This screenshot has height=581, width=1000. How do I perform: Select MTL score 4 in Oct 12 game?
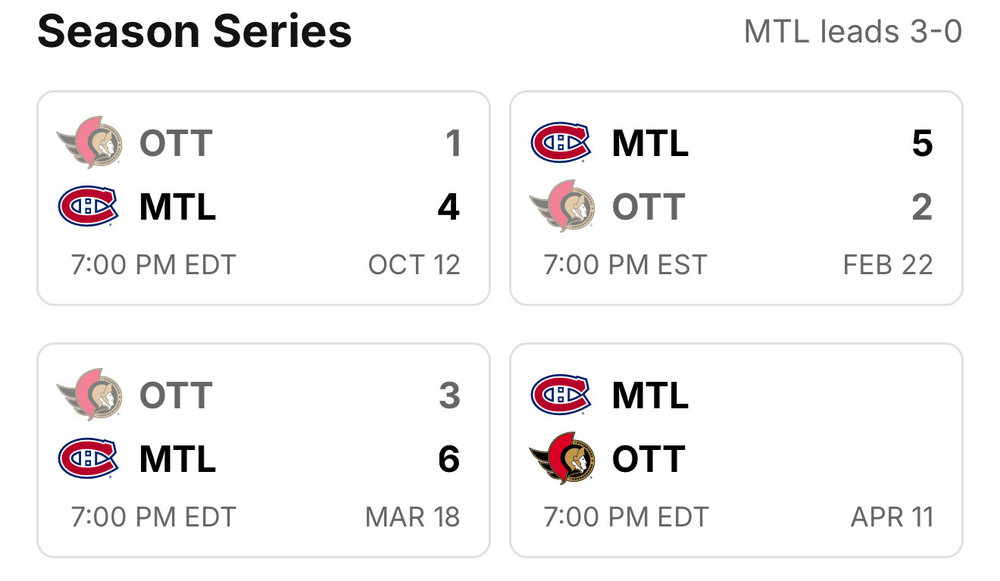pos(448,207)
